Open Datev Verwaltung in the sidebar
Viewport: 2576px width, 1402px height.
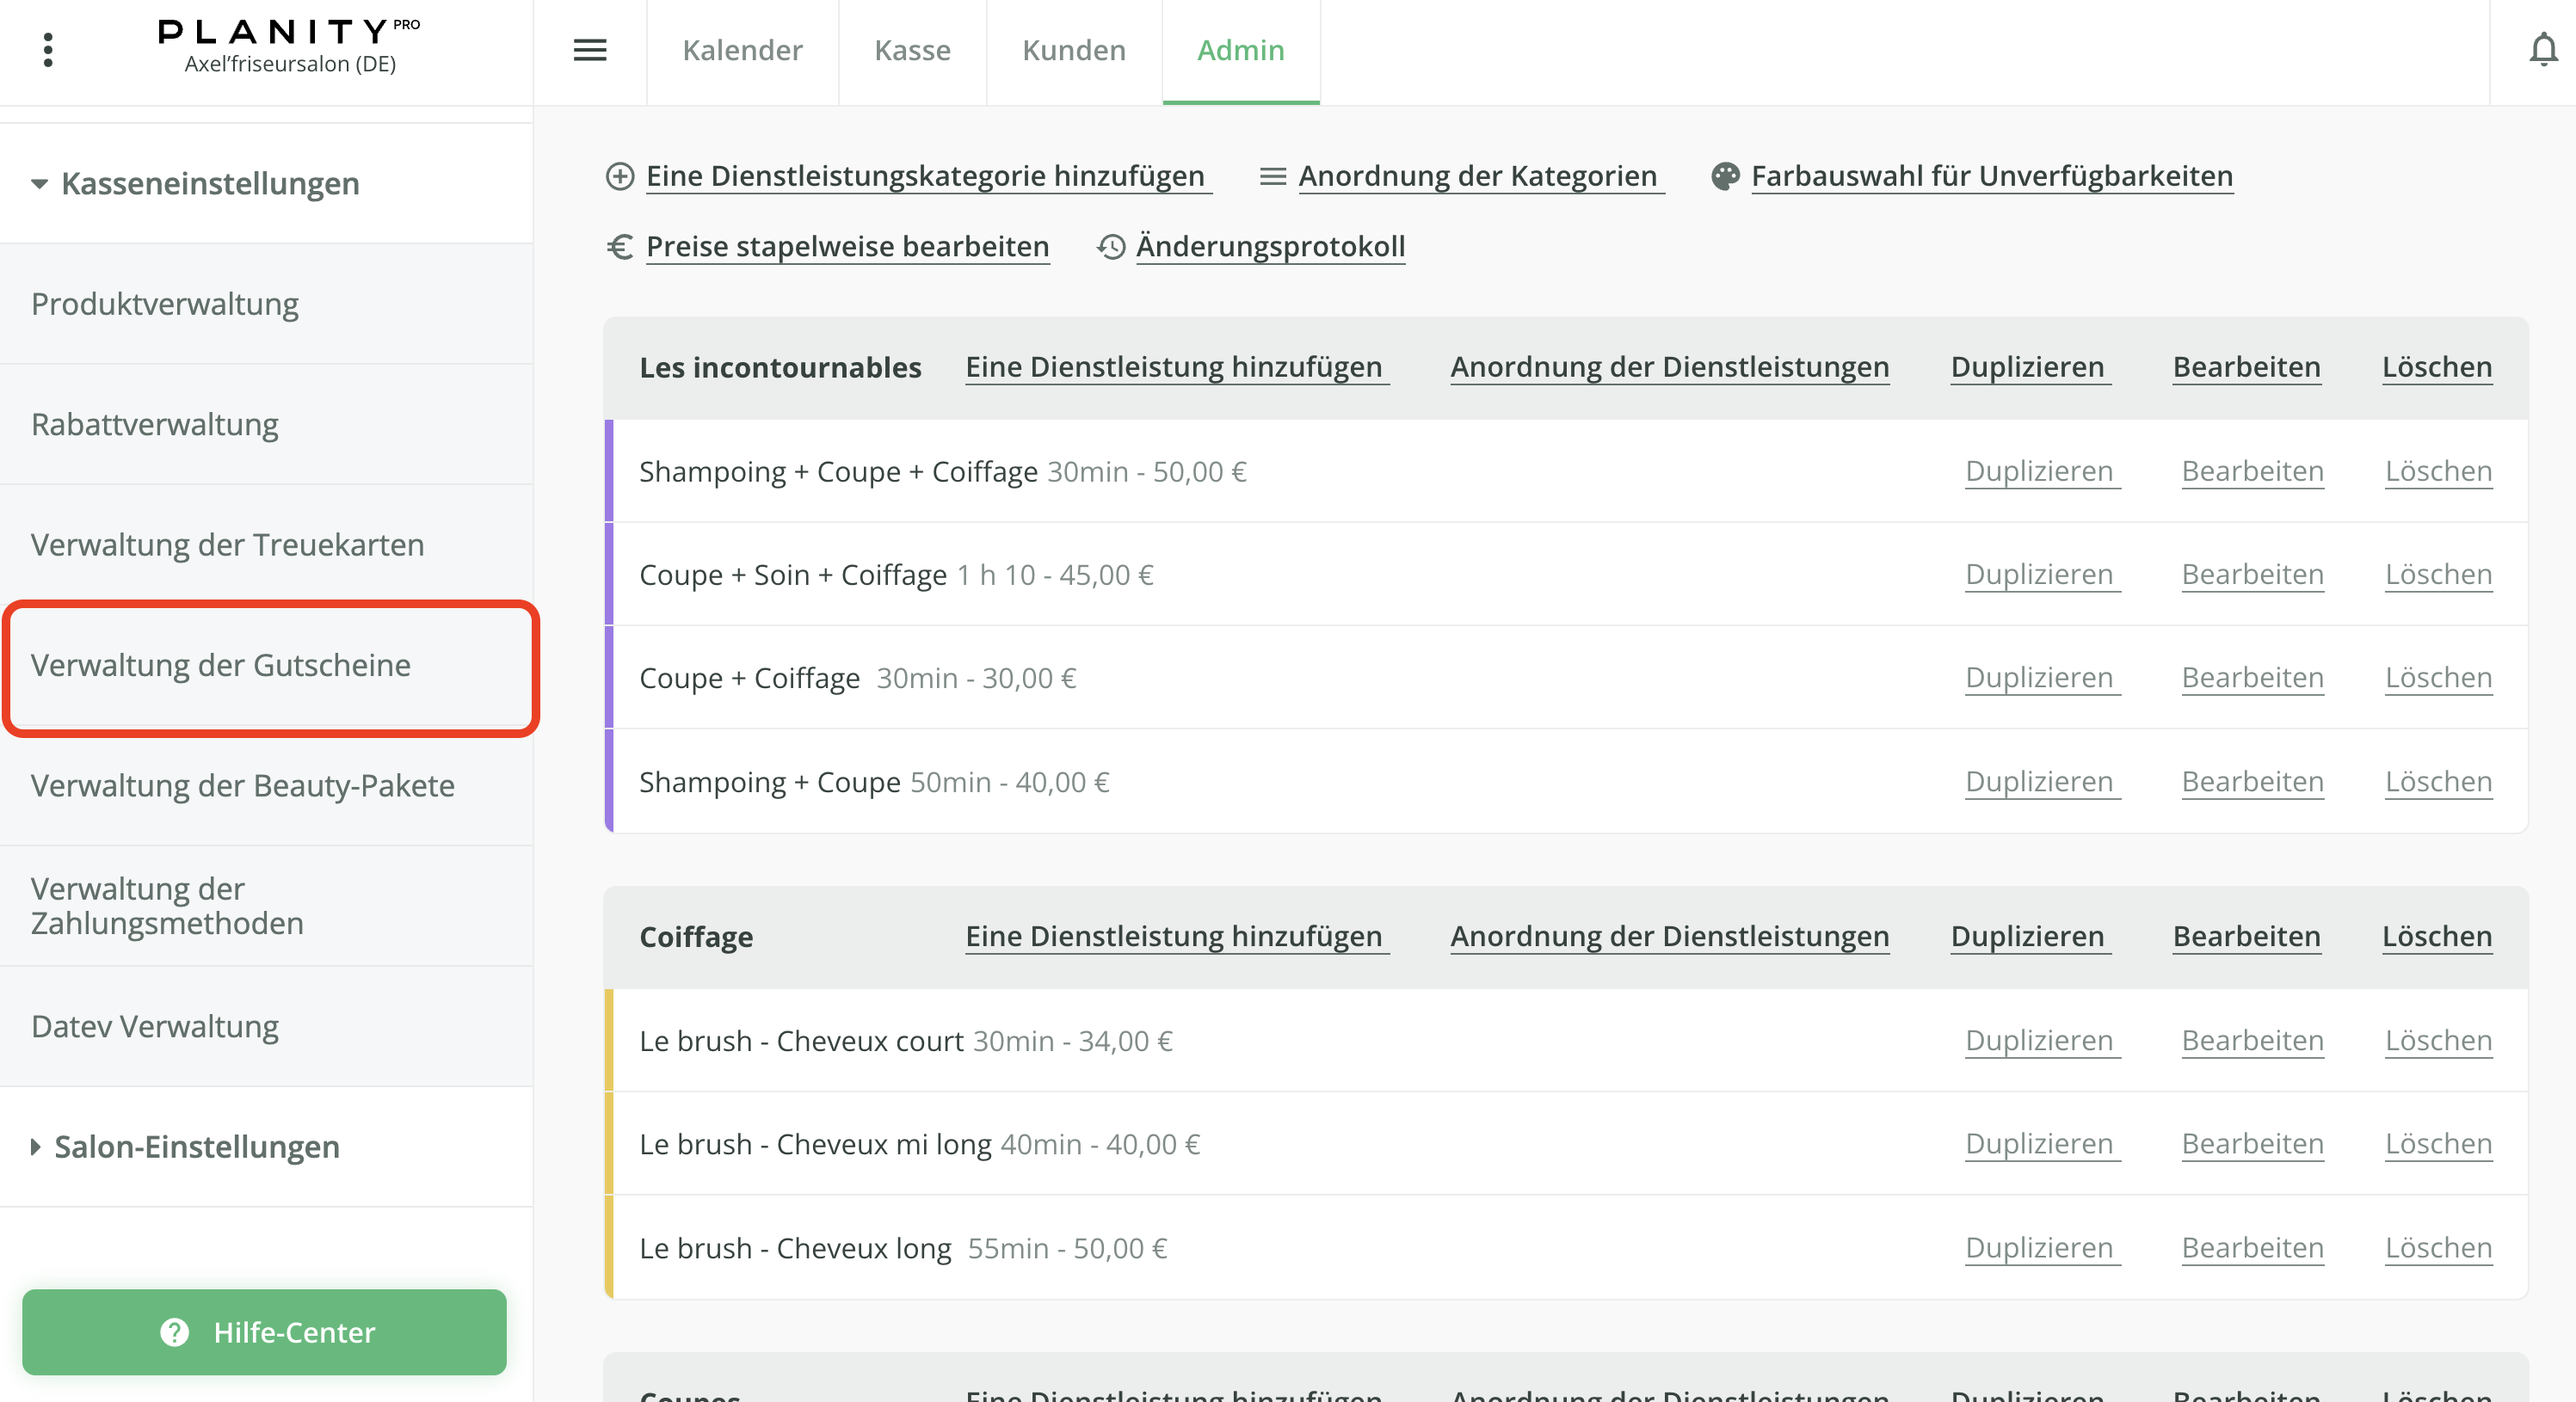click(266, 1027)
